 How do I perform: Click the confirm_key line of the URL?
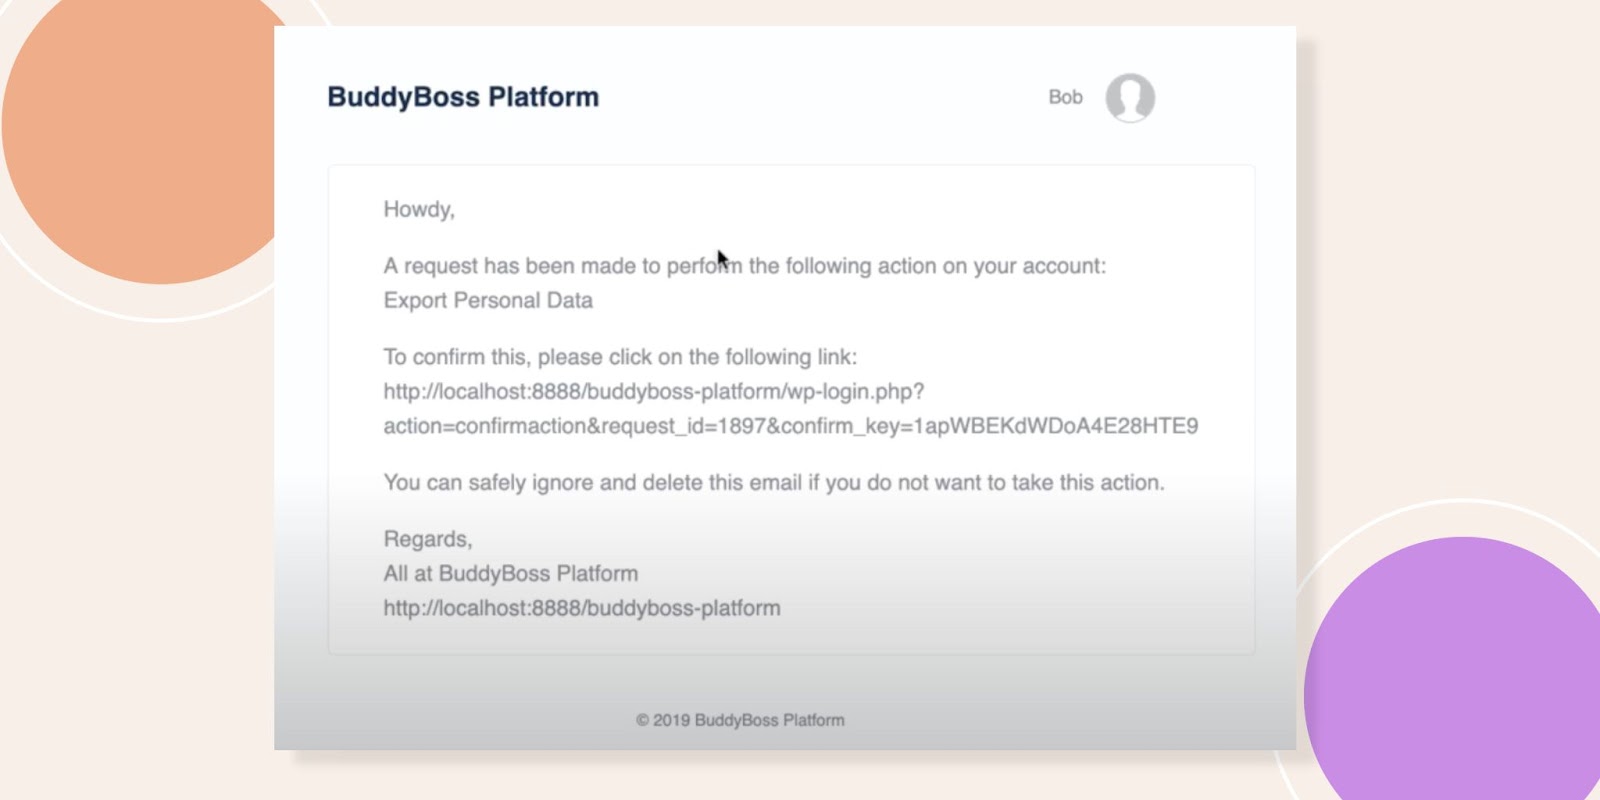790,426
